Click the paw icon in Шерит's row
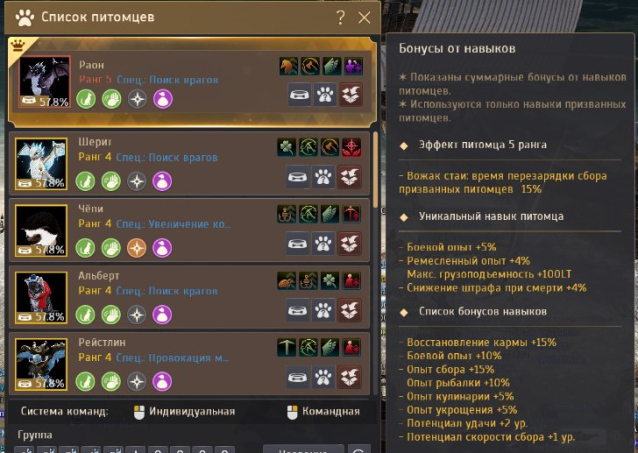This screenshot has width=638, height=453. click(323, 177)
